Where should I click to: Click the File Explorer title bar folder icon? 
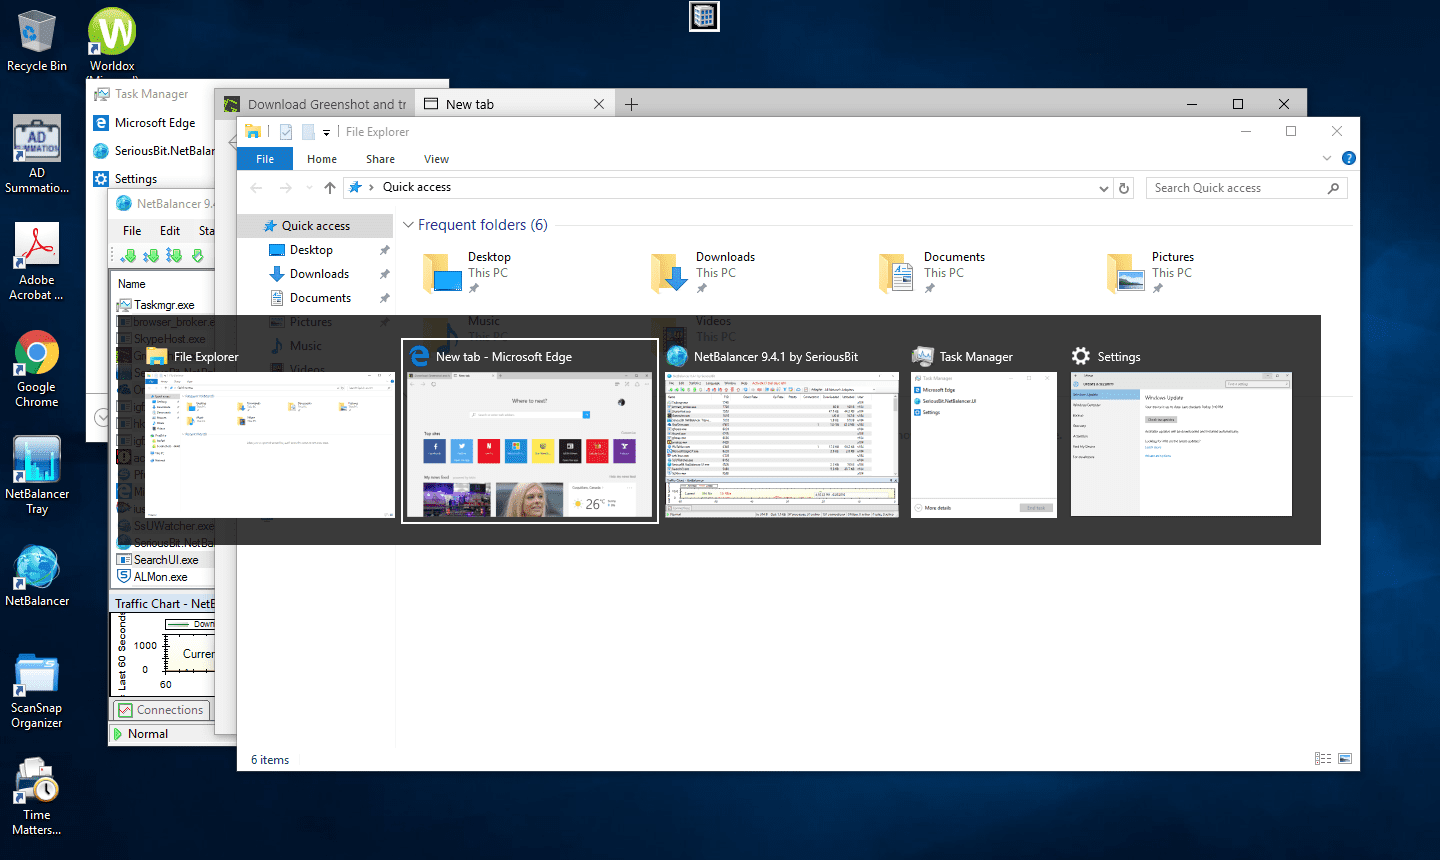253,132
